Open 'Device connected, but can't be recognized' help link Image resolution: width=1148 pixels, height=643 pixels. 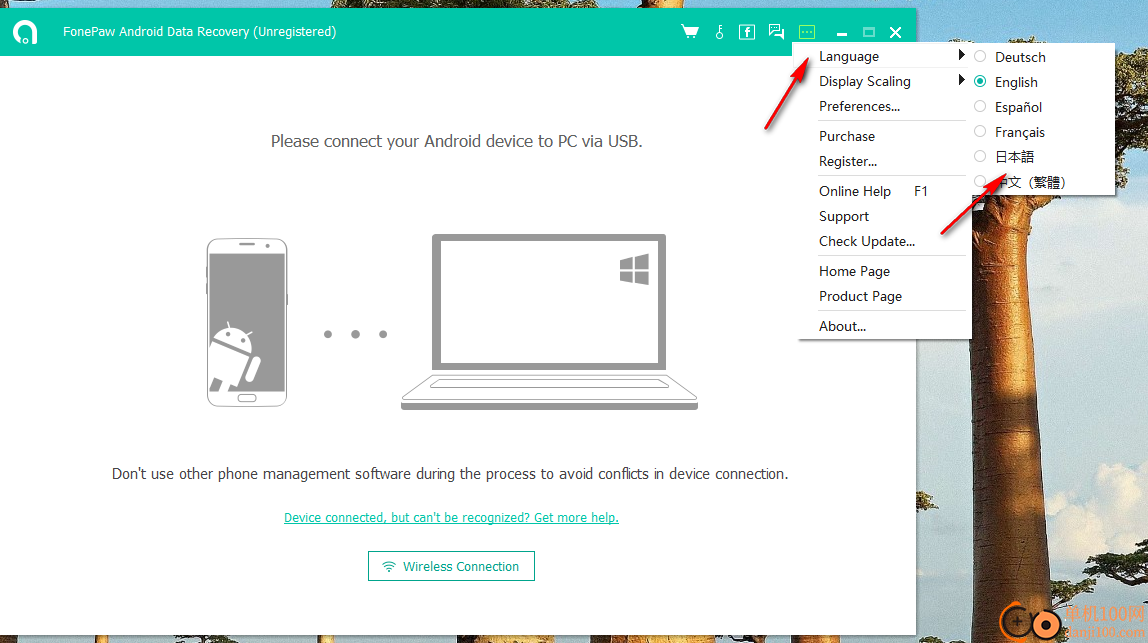451,518
